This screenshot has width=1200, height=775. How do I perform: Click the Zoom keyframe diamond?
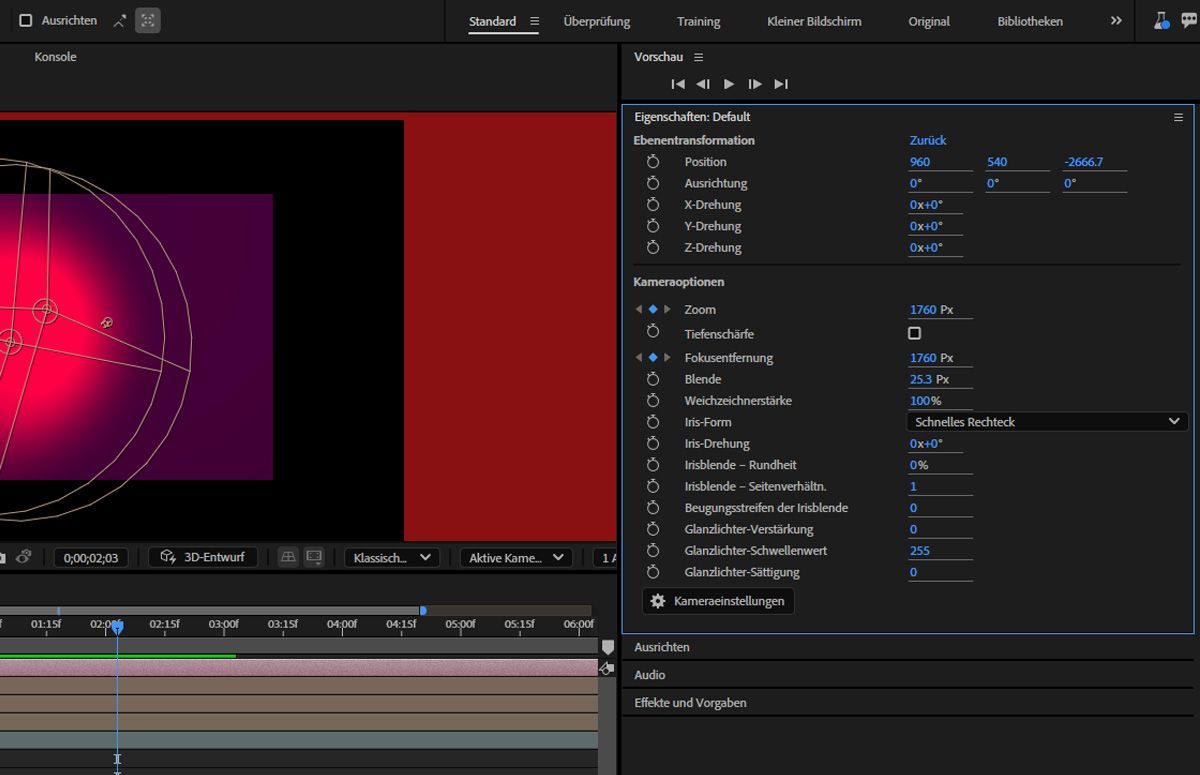[653, 310]
